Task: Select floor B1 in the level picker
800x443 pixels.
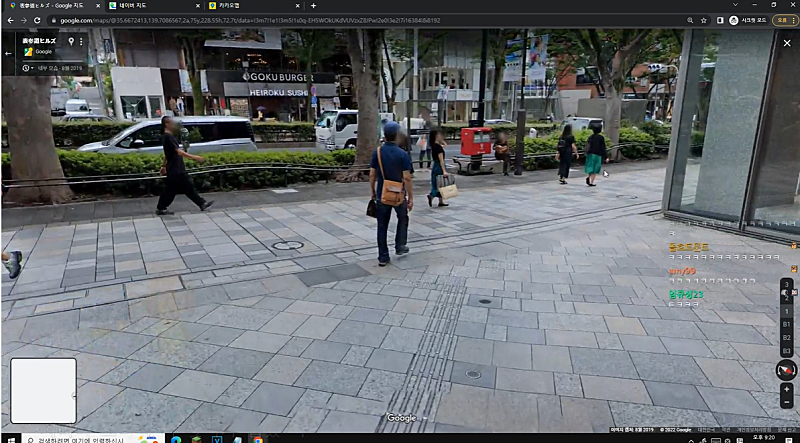Action: coord(786,324)
